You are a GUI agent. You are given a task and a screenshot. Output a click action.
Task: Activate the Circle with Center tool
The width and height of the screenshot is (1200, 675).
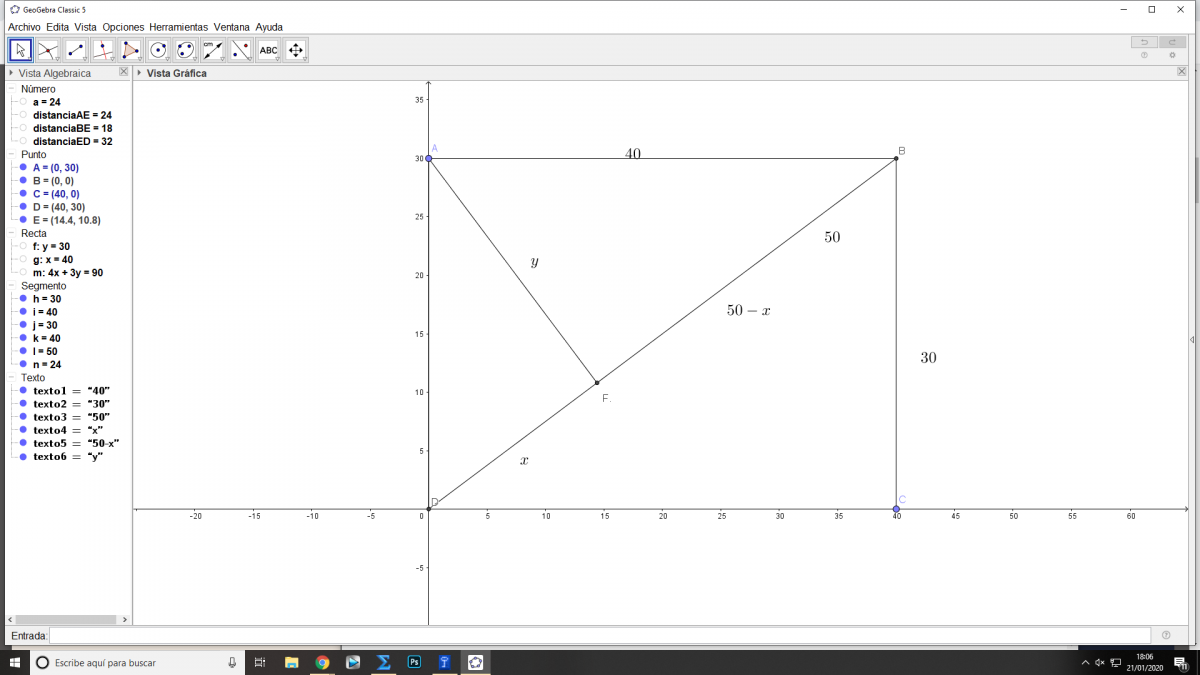coord(158,50)
